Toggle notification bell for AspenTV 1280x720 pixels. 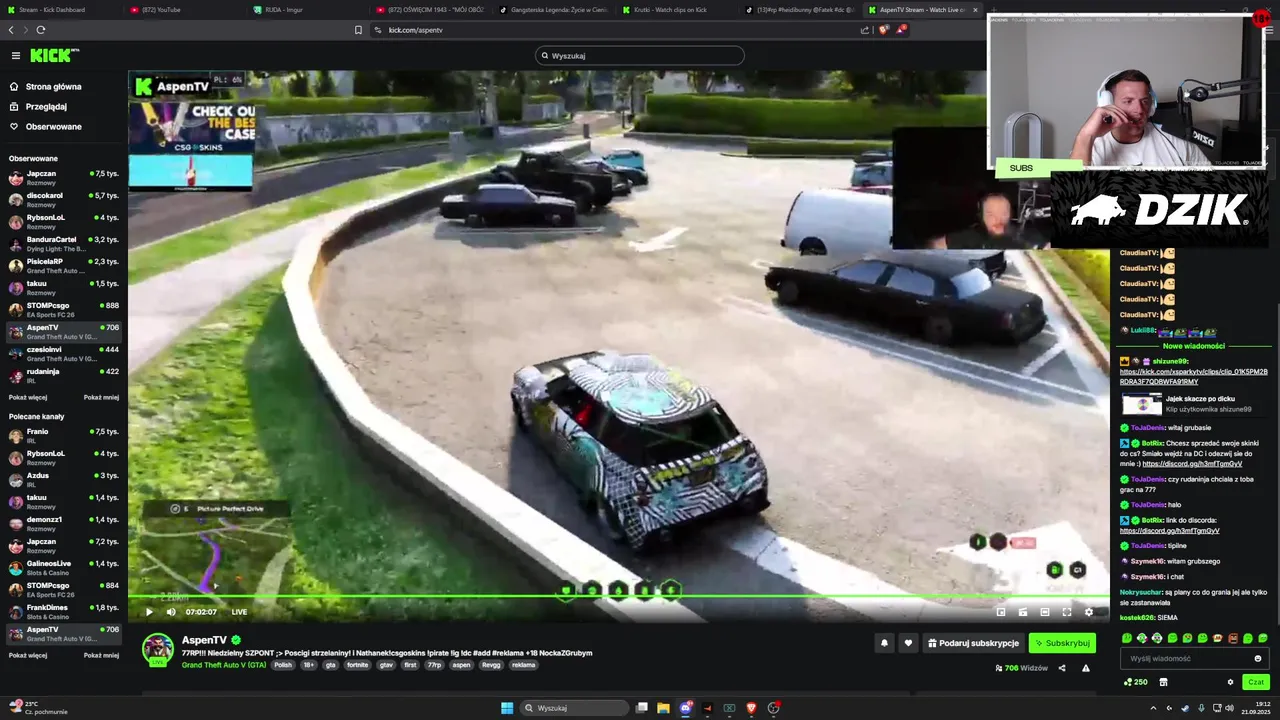(884, 643)
